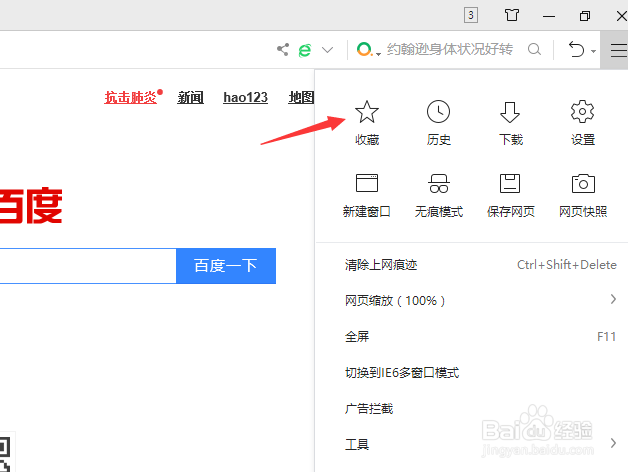Open the hao123 link
Screen dimensions: 628x472
point(246,97)
